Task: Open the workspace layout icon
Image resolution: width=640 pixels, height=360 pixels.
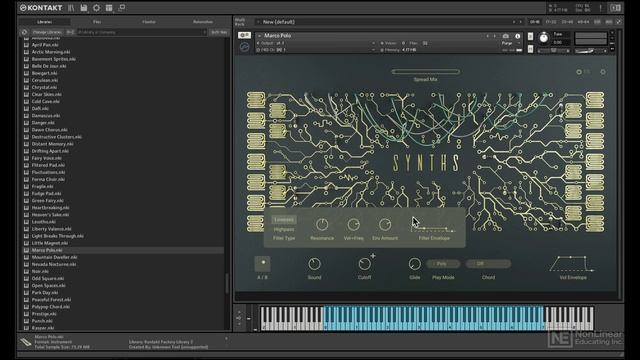Action: click(109, 8)
